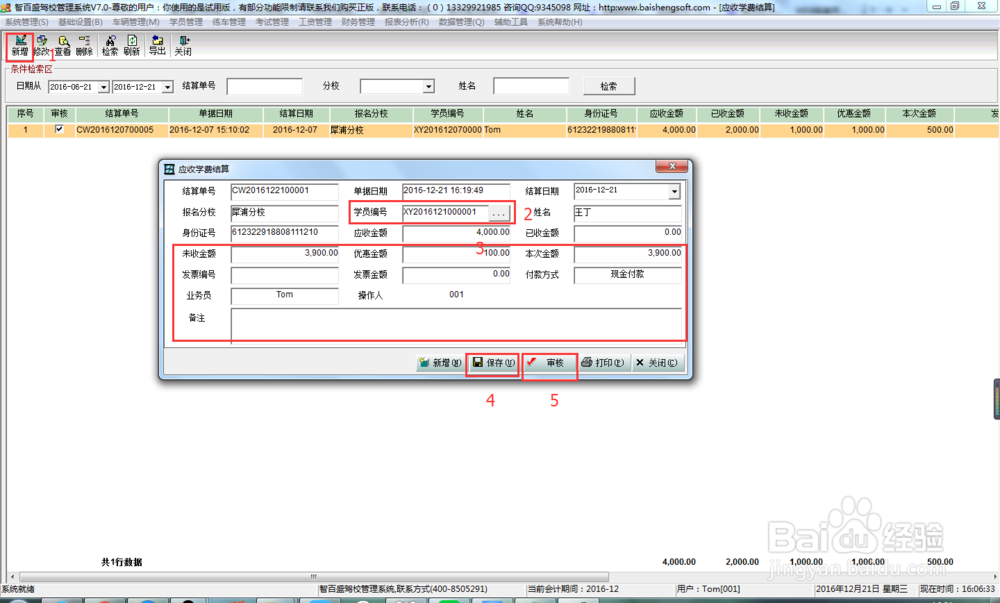Click the 关闭 button at dialog bottom
Screen dimensions: 1000x603
click(658, 363)
